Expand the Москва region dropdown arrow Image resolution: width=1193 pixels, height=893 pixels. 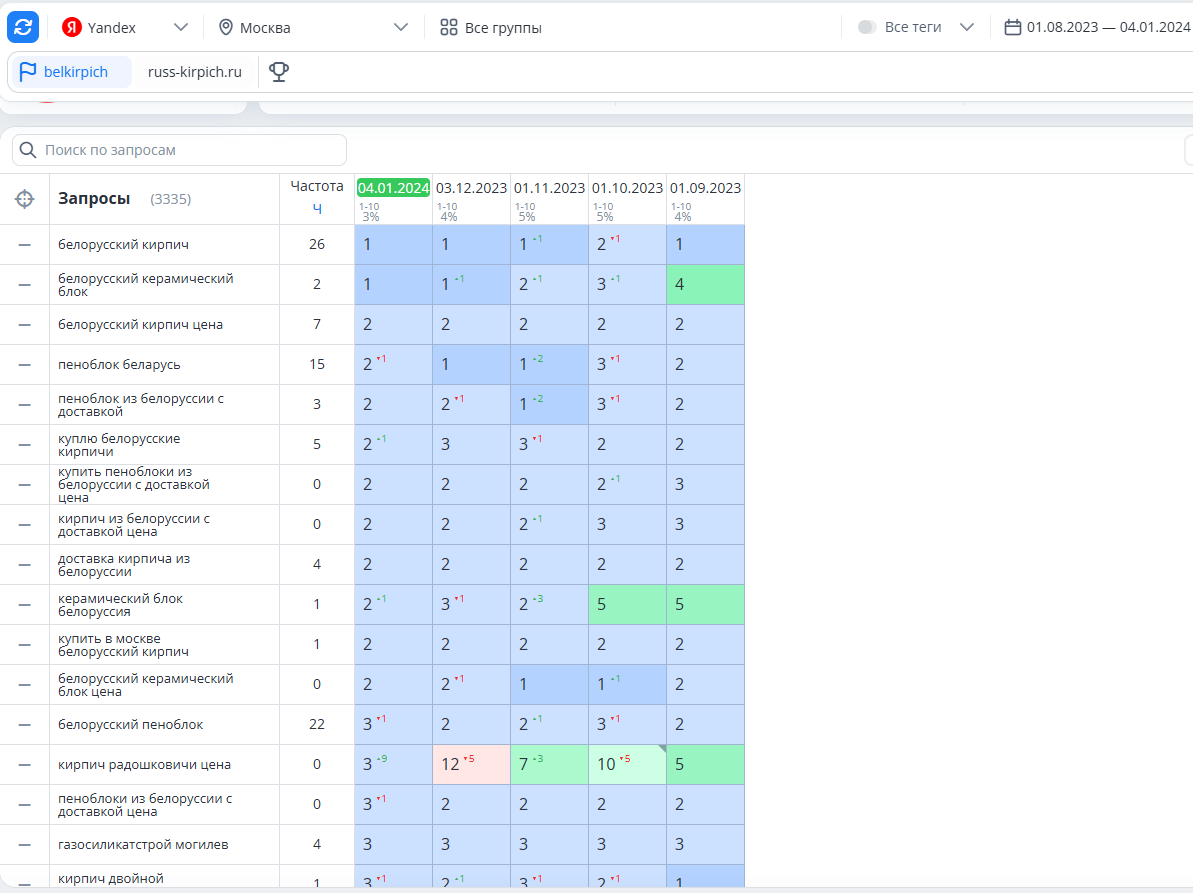coord(401,27)
